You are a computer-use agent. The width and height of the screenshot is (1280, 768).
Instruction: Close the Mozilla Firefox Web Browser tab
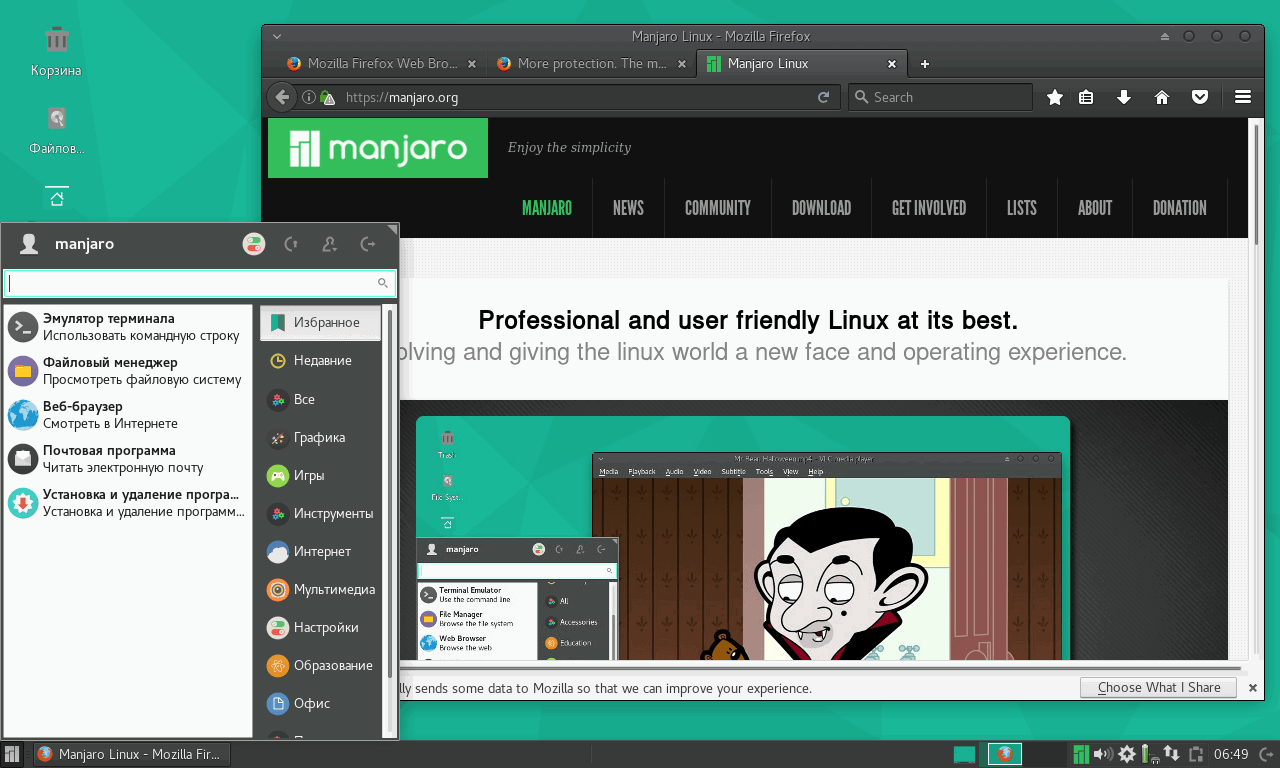473,64
